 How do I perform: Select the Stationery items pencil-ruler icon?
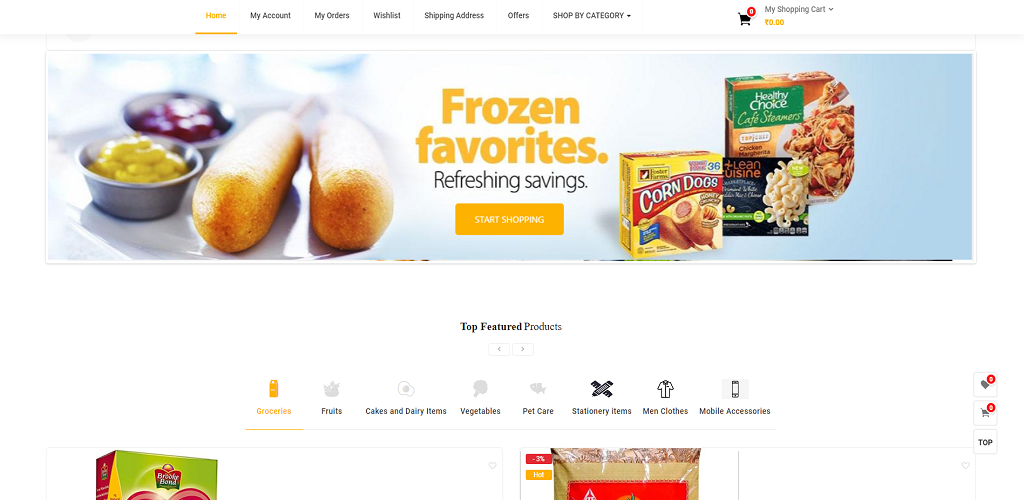pyautogui.click(x=601, y=388)
